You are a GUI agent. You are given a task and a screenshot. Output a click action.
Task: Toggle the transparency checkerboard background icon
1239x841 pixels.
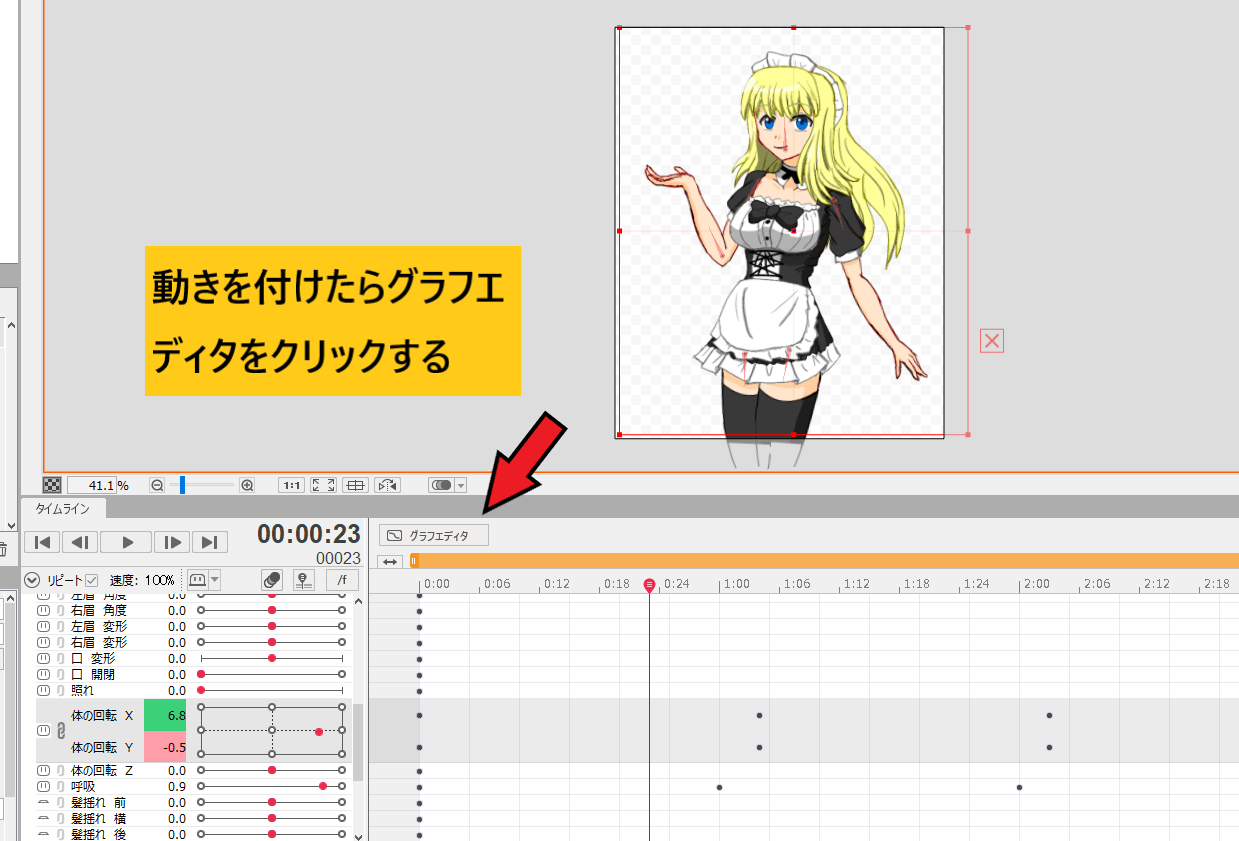pos(52,484)
